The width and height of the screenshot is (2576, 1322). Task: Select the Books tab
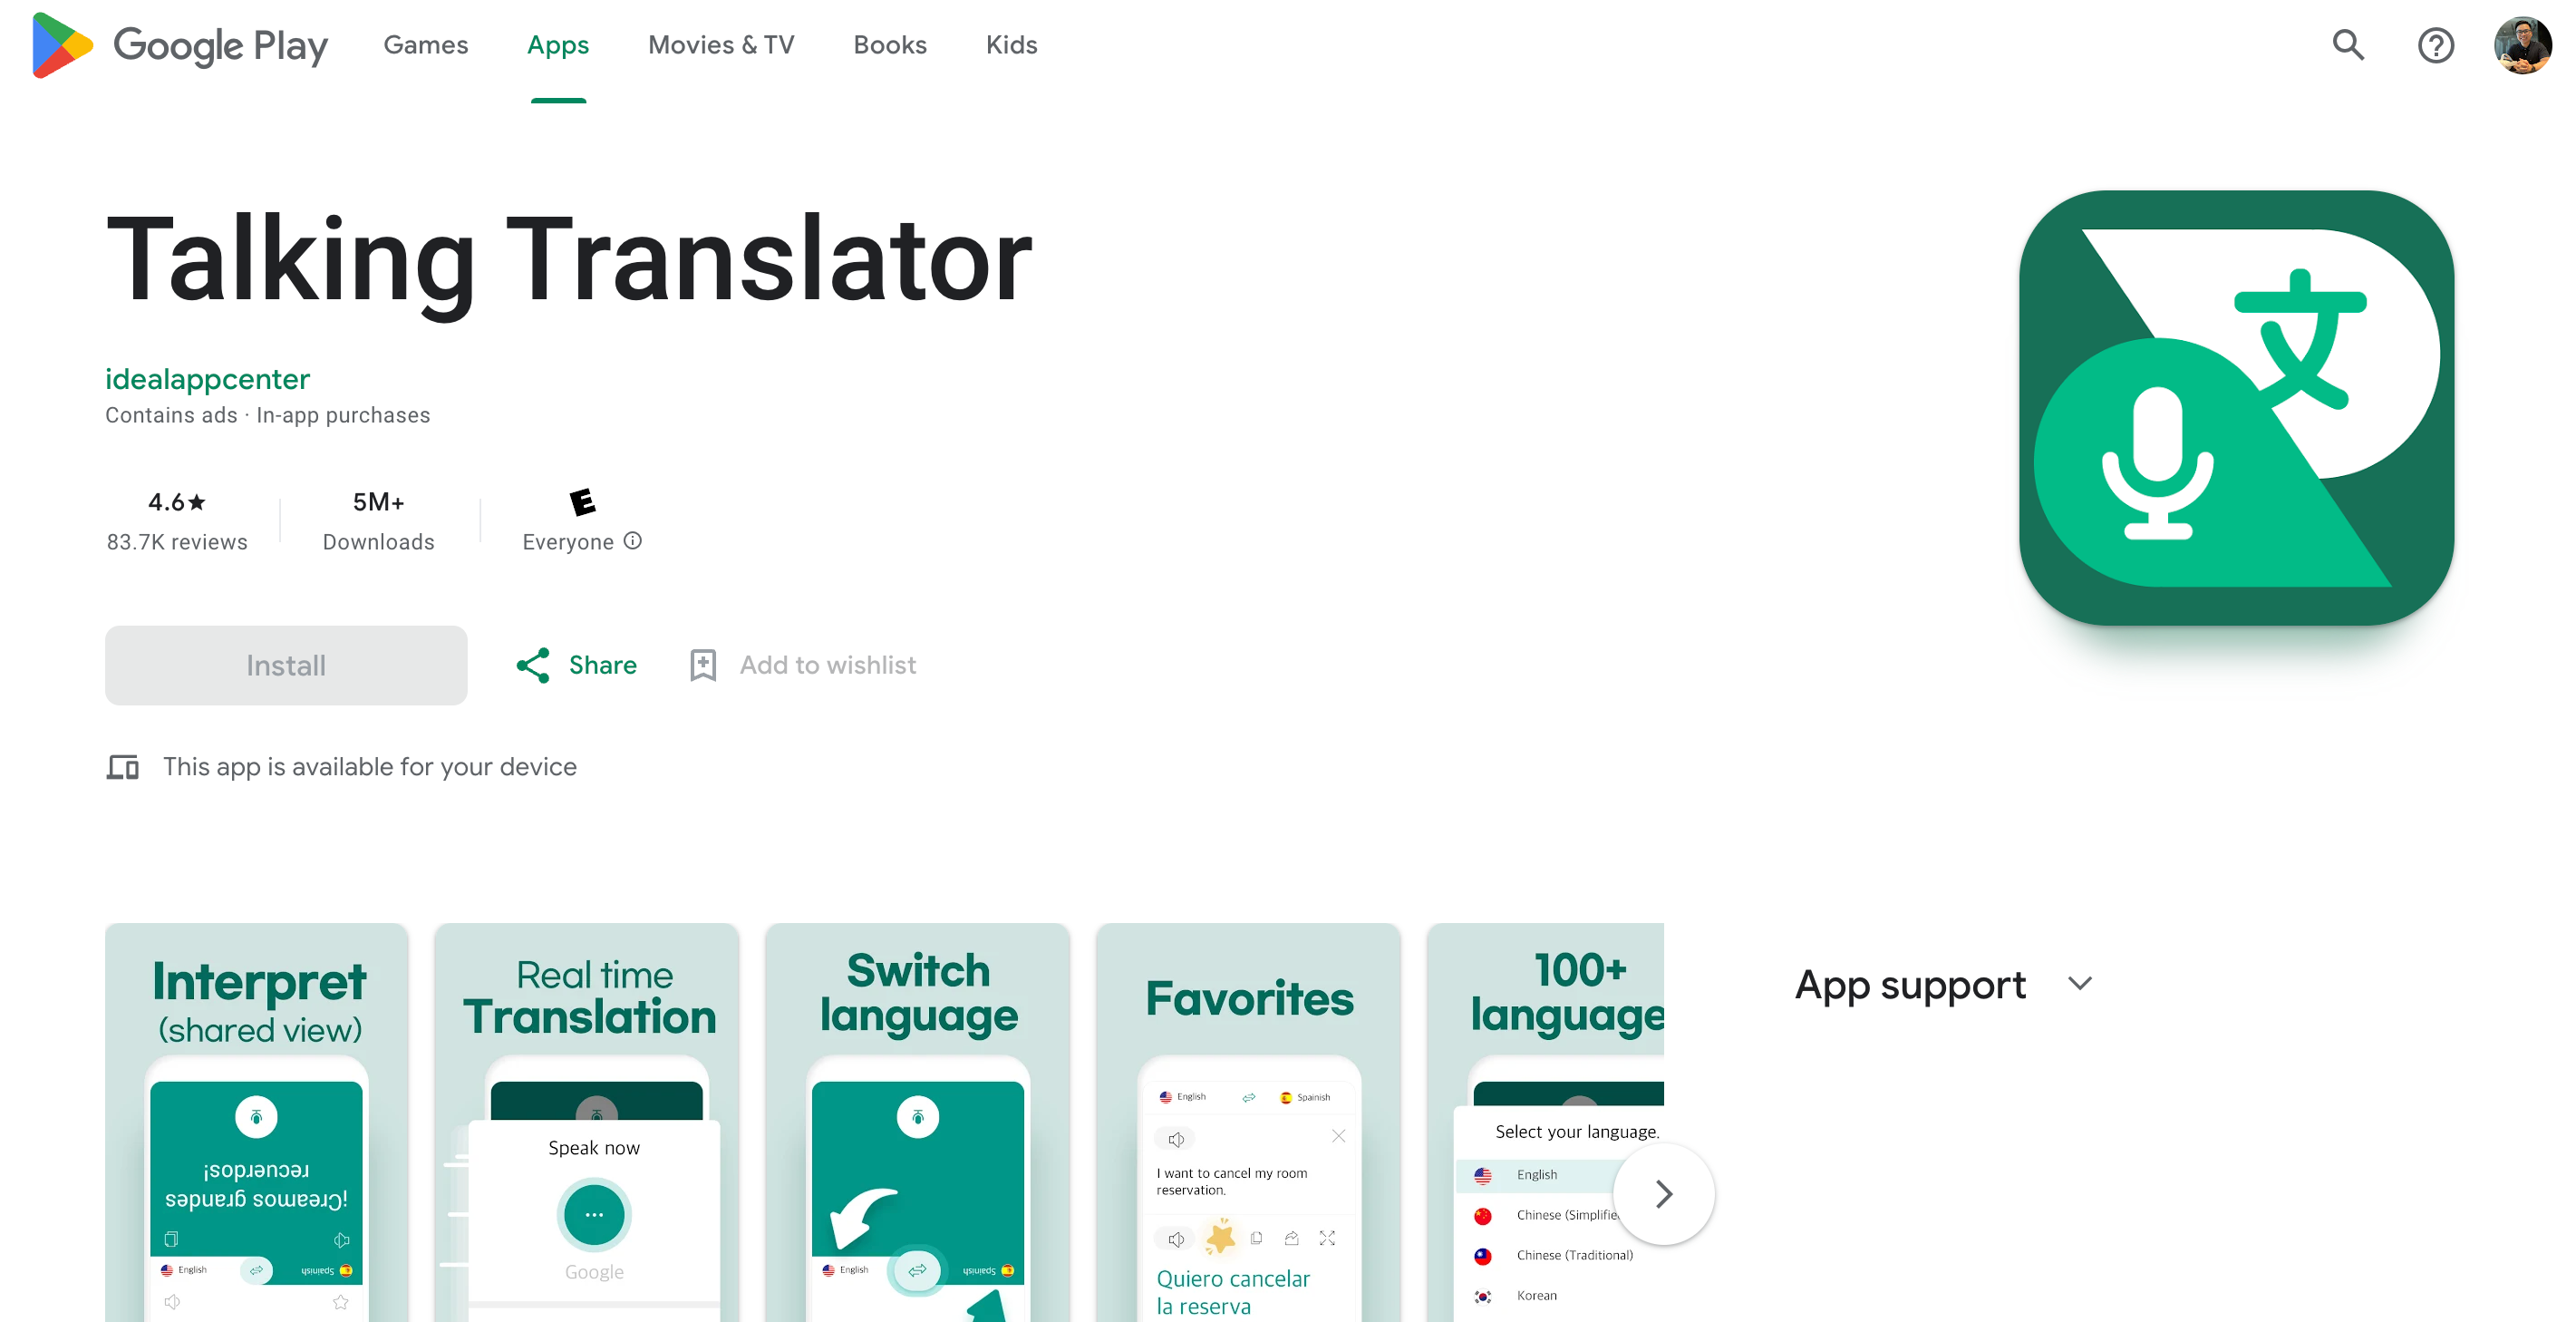pos(889,45)
